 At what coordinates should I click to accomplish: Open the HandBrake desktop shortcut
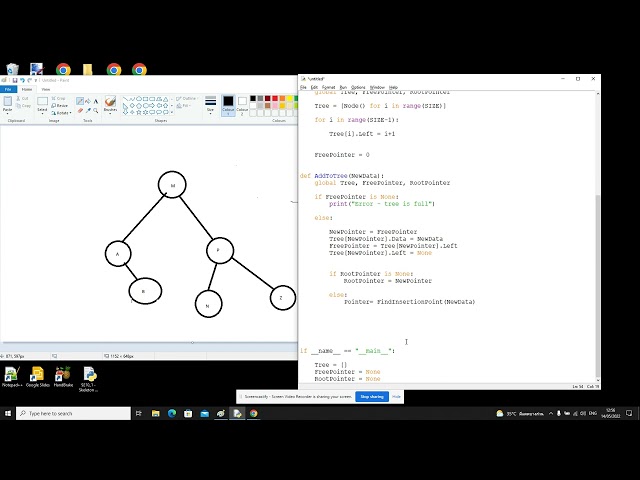[63, 377]
